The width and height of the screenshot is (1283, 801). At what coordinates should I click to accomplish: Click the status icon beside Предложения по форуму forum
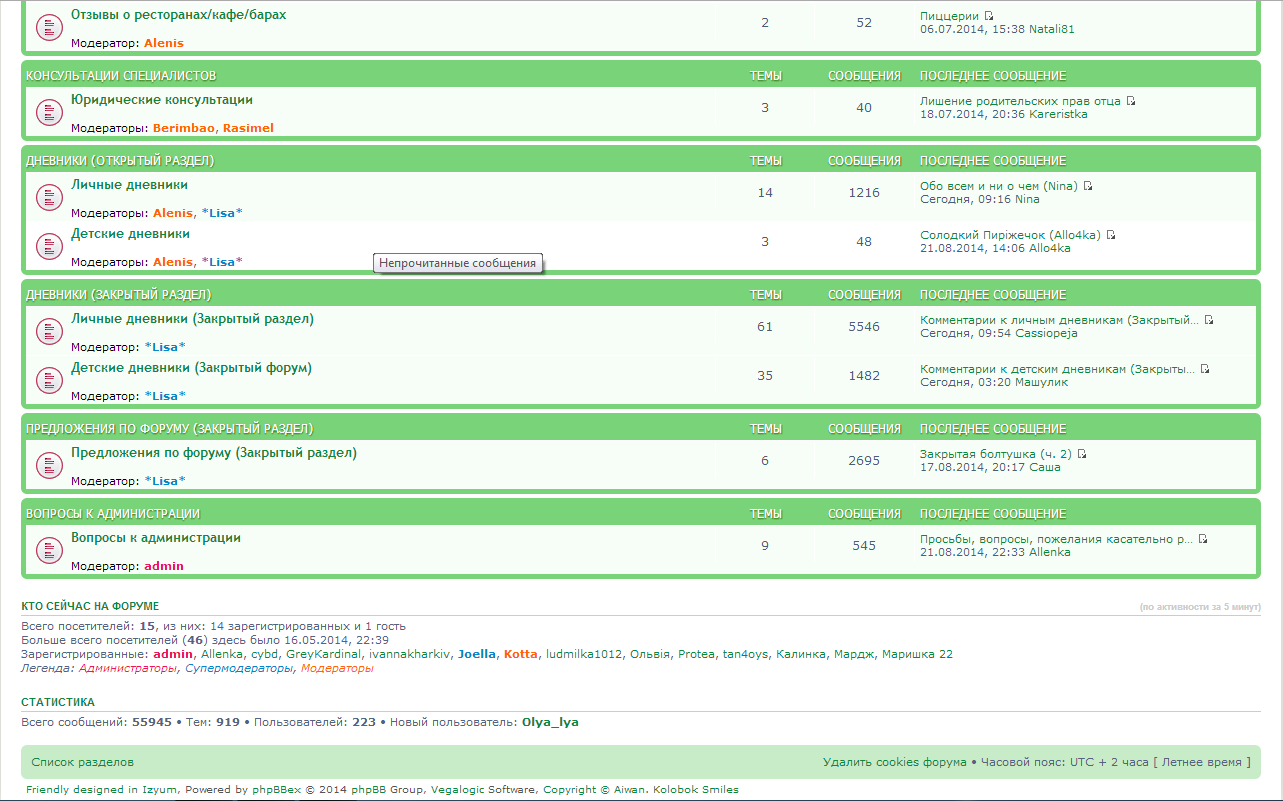tap(50, 466)
